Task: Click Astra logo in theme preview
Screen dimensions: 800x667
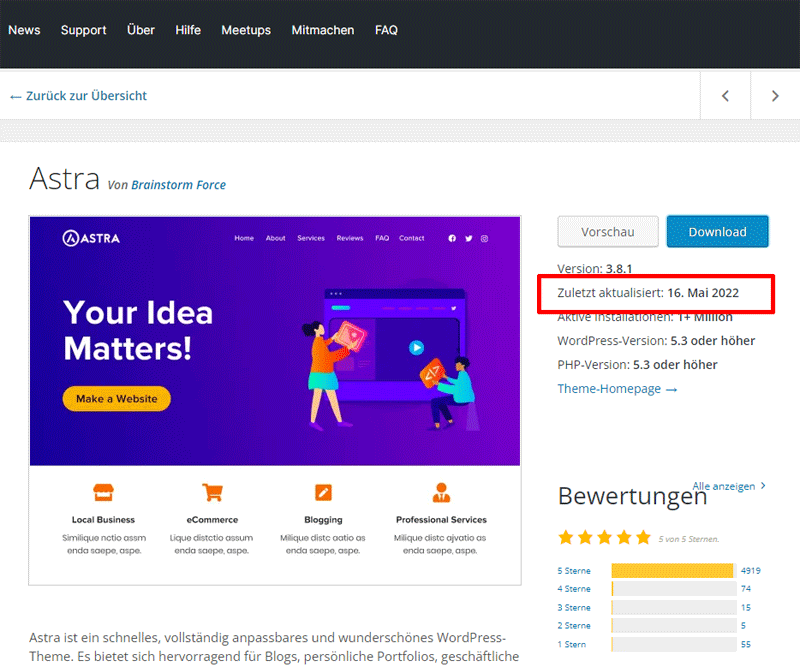Action: point(91,238)
